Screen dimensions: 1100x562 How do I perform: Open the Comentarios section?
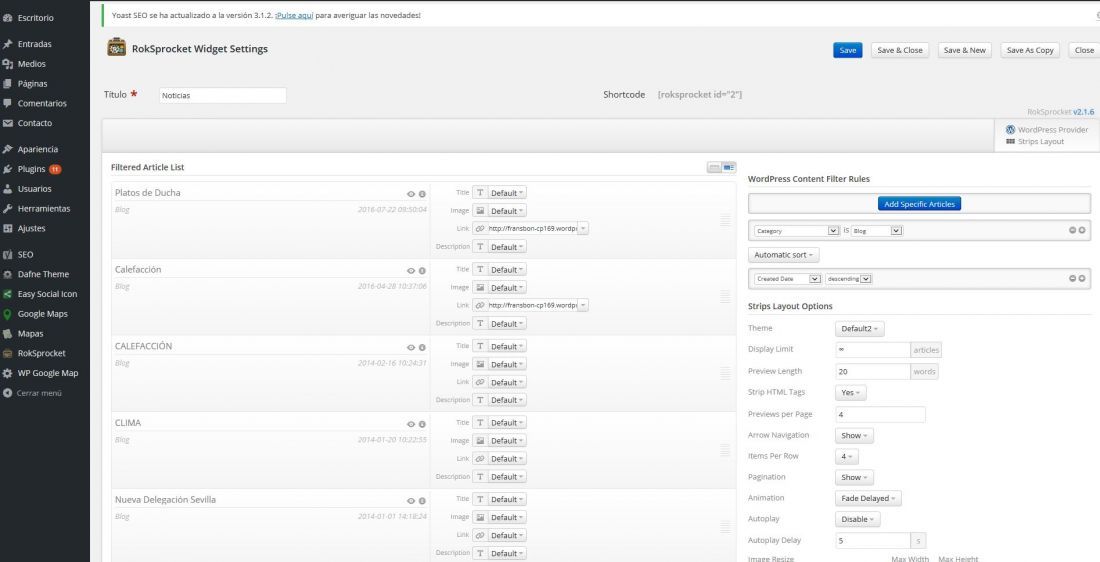(x=42, y=103)
